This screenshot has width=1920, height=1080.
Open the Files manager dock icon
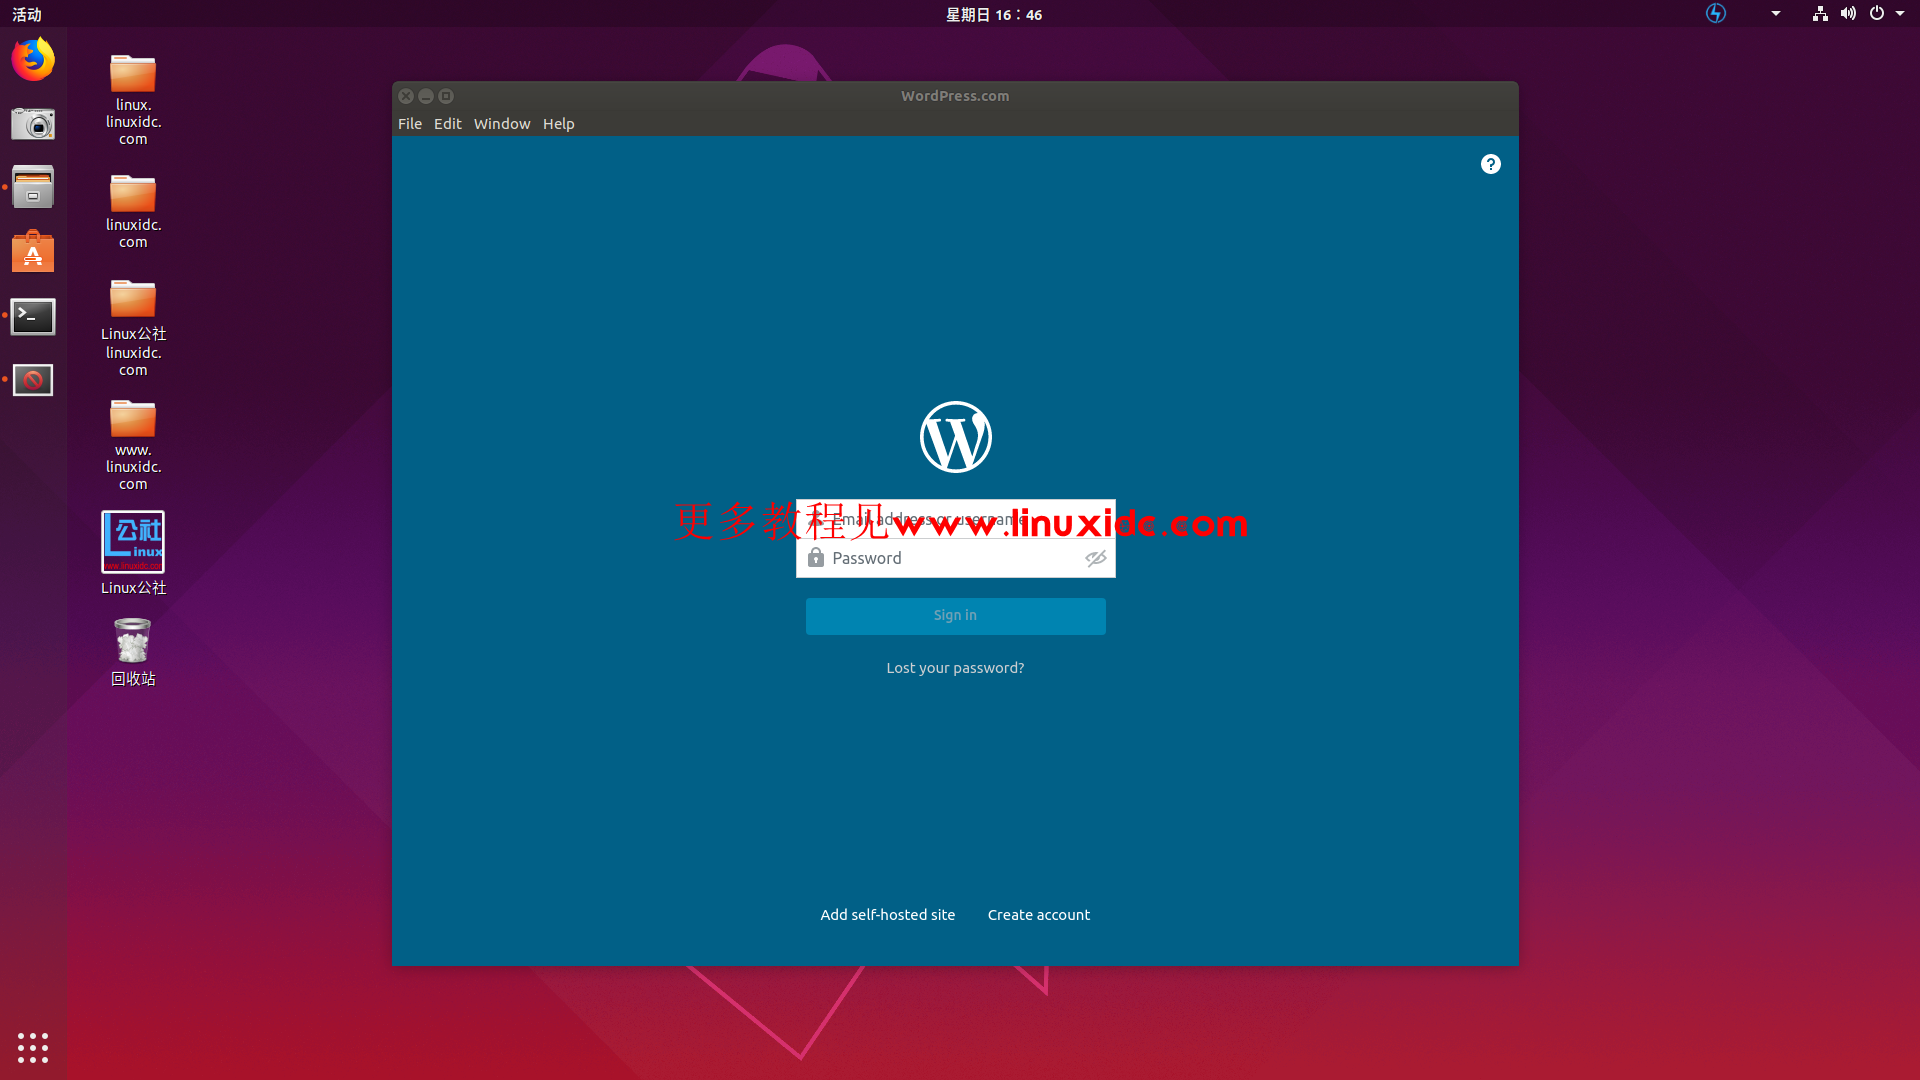[x=33, y=187]
